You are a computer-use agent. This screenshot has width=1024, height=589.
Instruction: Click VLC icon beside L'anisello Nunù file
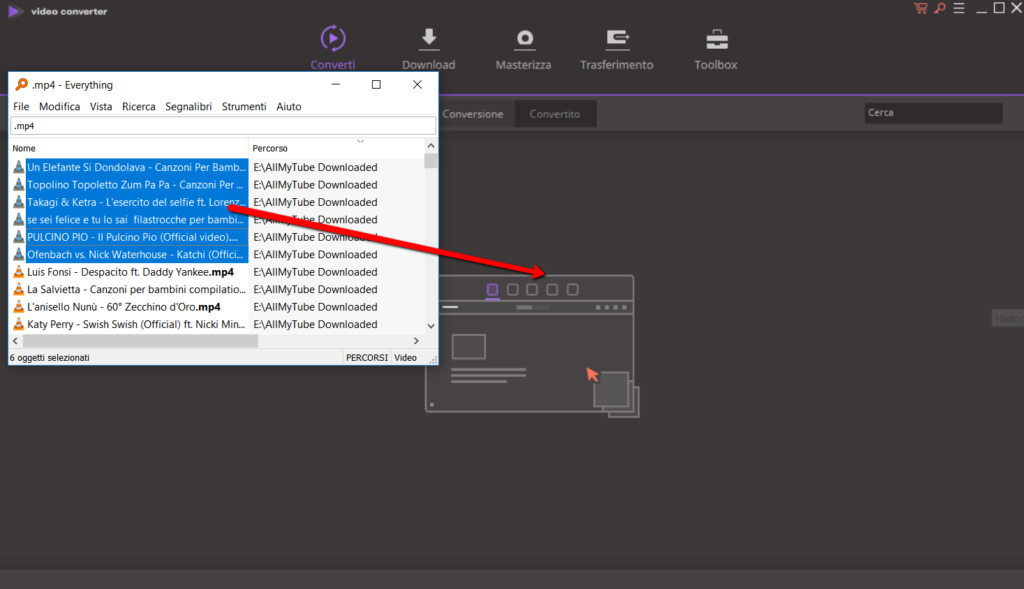(18, 307)
